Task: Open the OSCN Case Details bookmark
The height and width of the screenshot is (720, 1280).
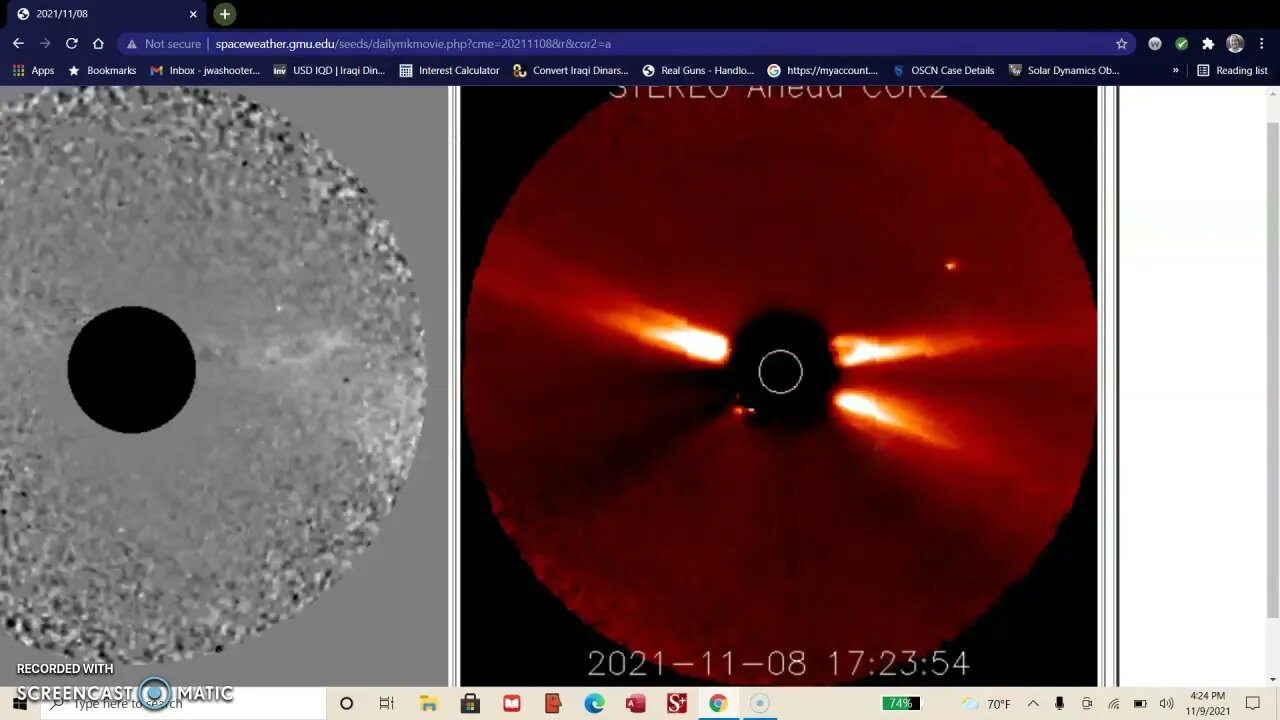Action: (943, 71)
